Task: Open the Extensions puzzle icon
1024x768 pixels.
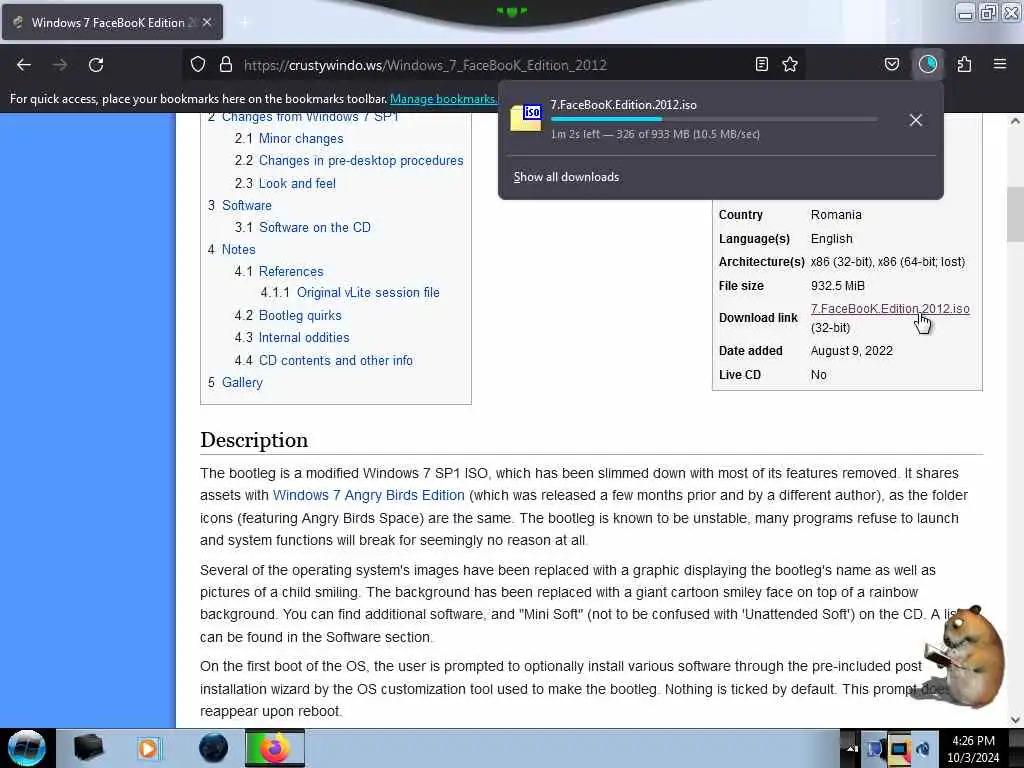Action: [964, 64]
